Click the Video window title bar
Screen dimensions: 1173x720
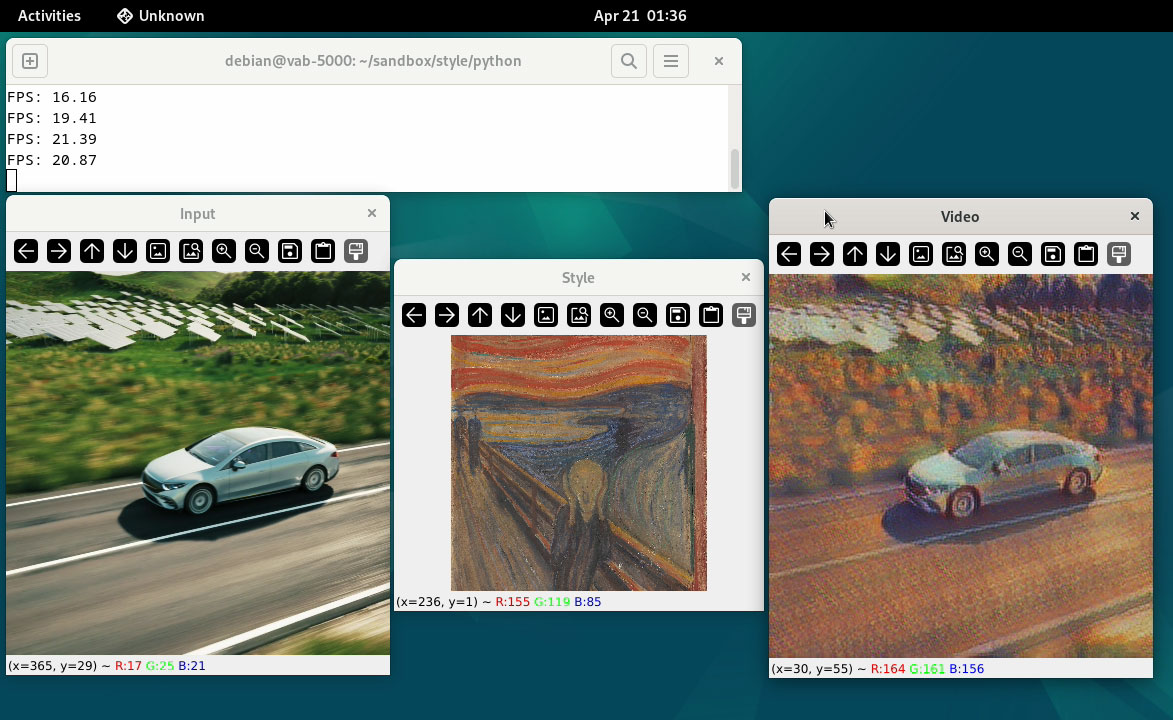pyautogui.click(x=961, y=216)
